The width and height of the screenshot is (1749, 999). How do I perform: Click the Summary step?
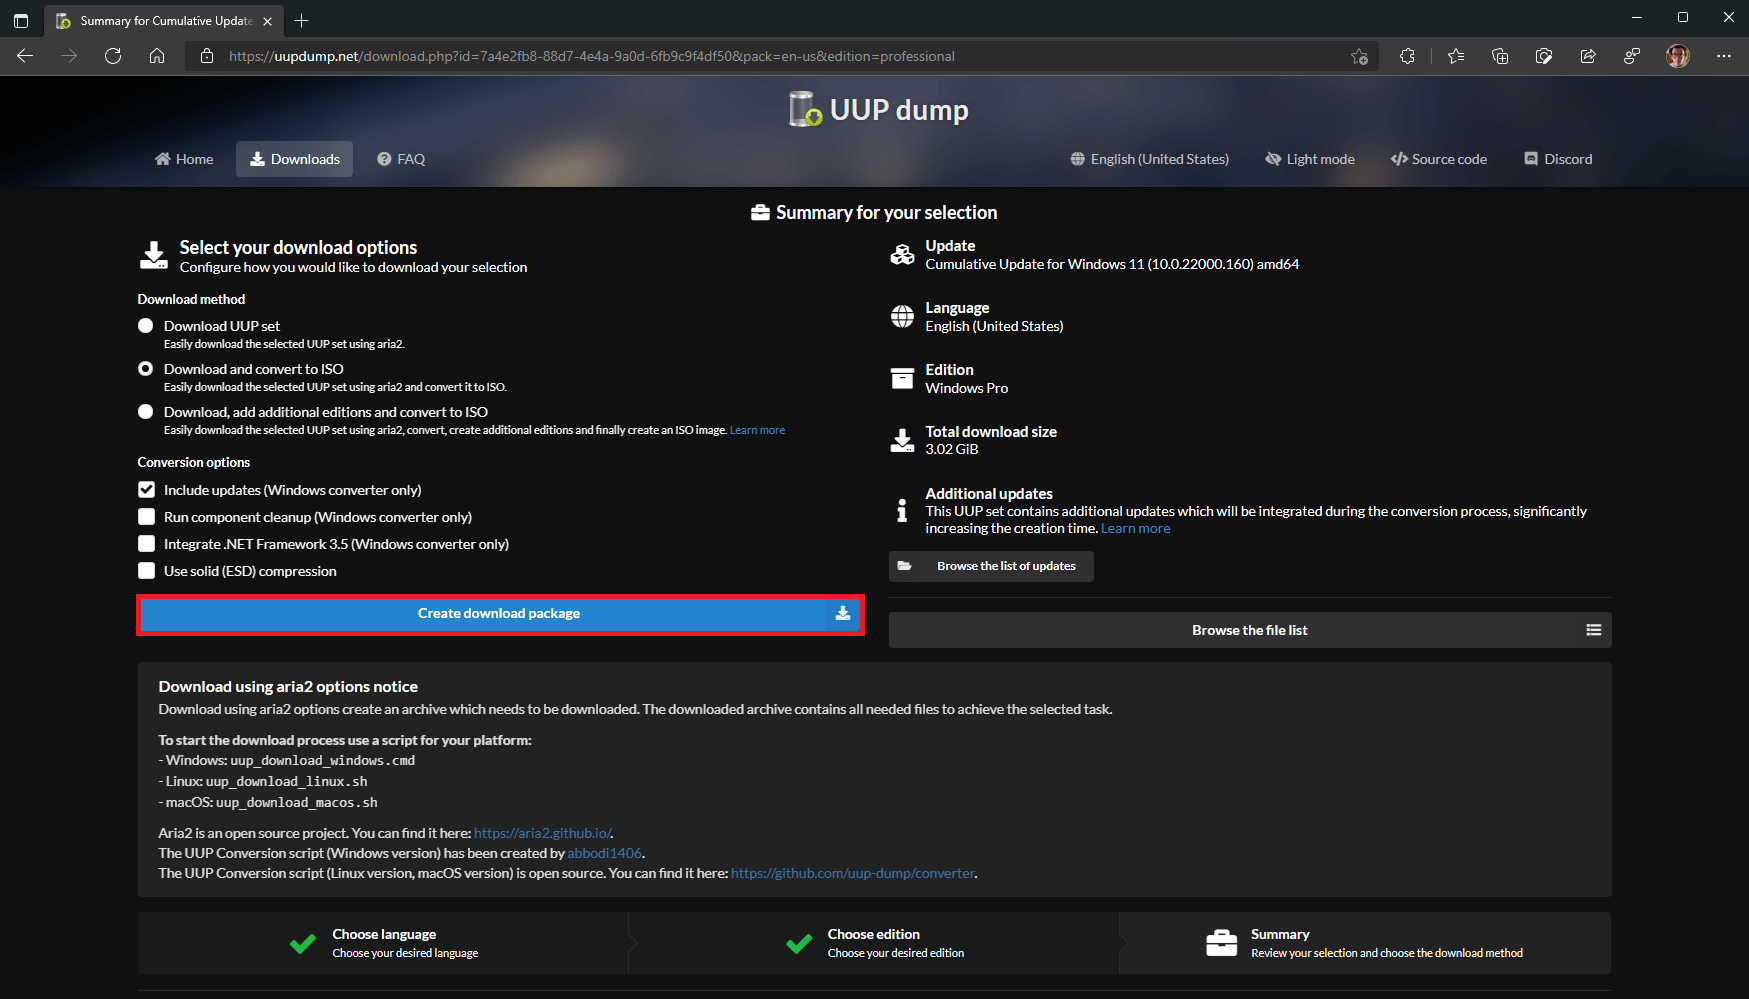point(1365,943)
